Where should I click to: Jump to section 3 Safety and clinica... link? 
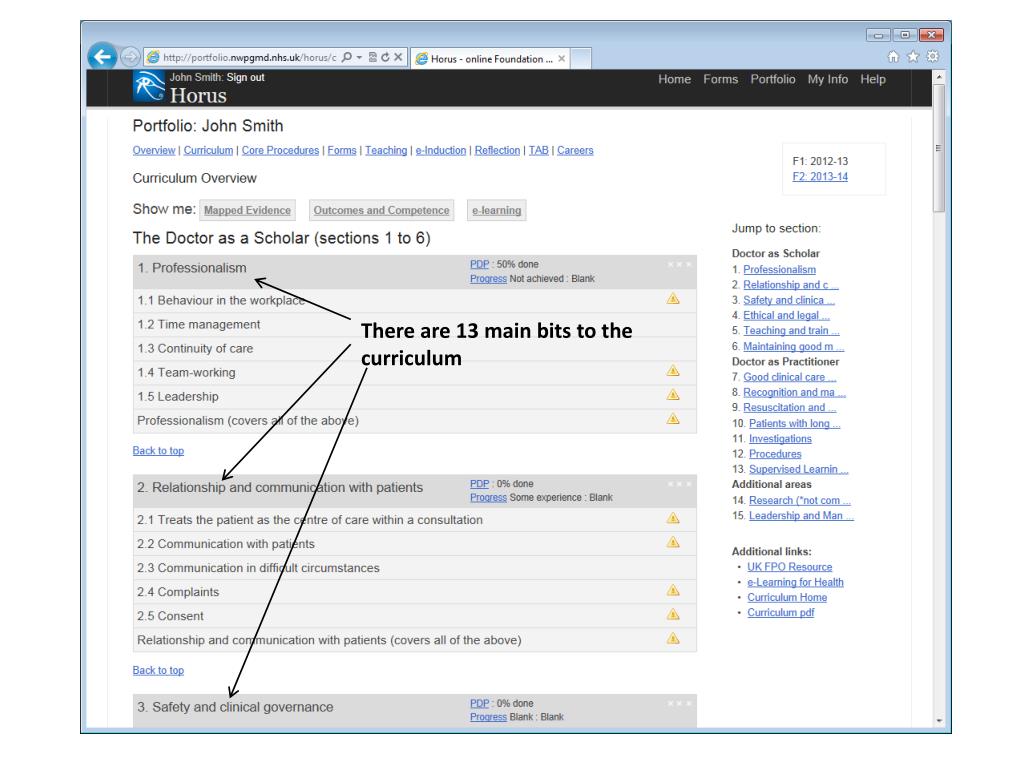[789, 300]
